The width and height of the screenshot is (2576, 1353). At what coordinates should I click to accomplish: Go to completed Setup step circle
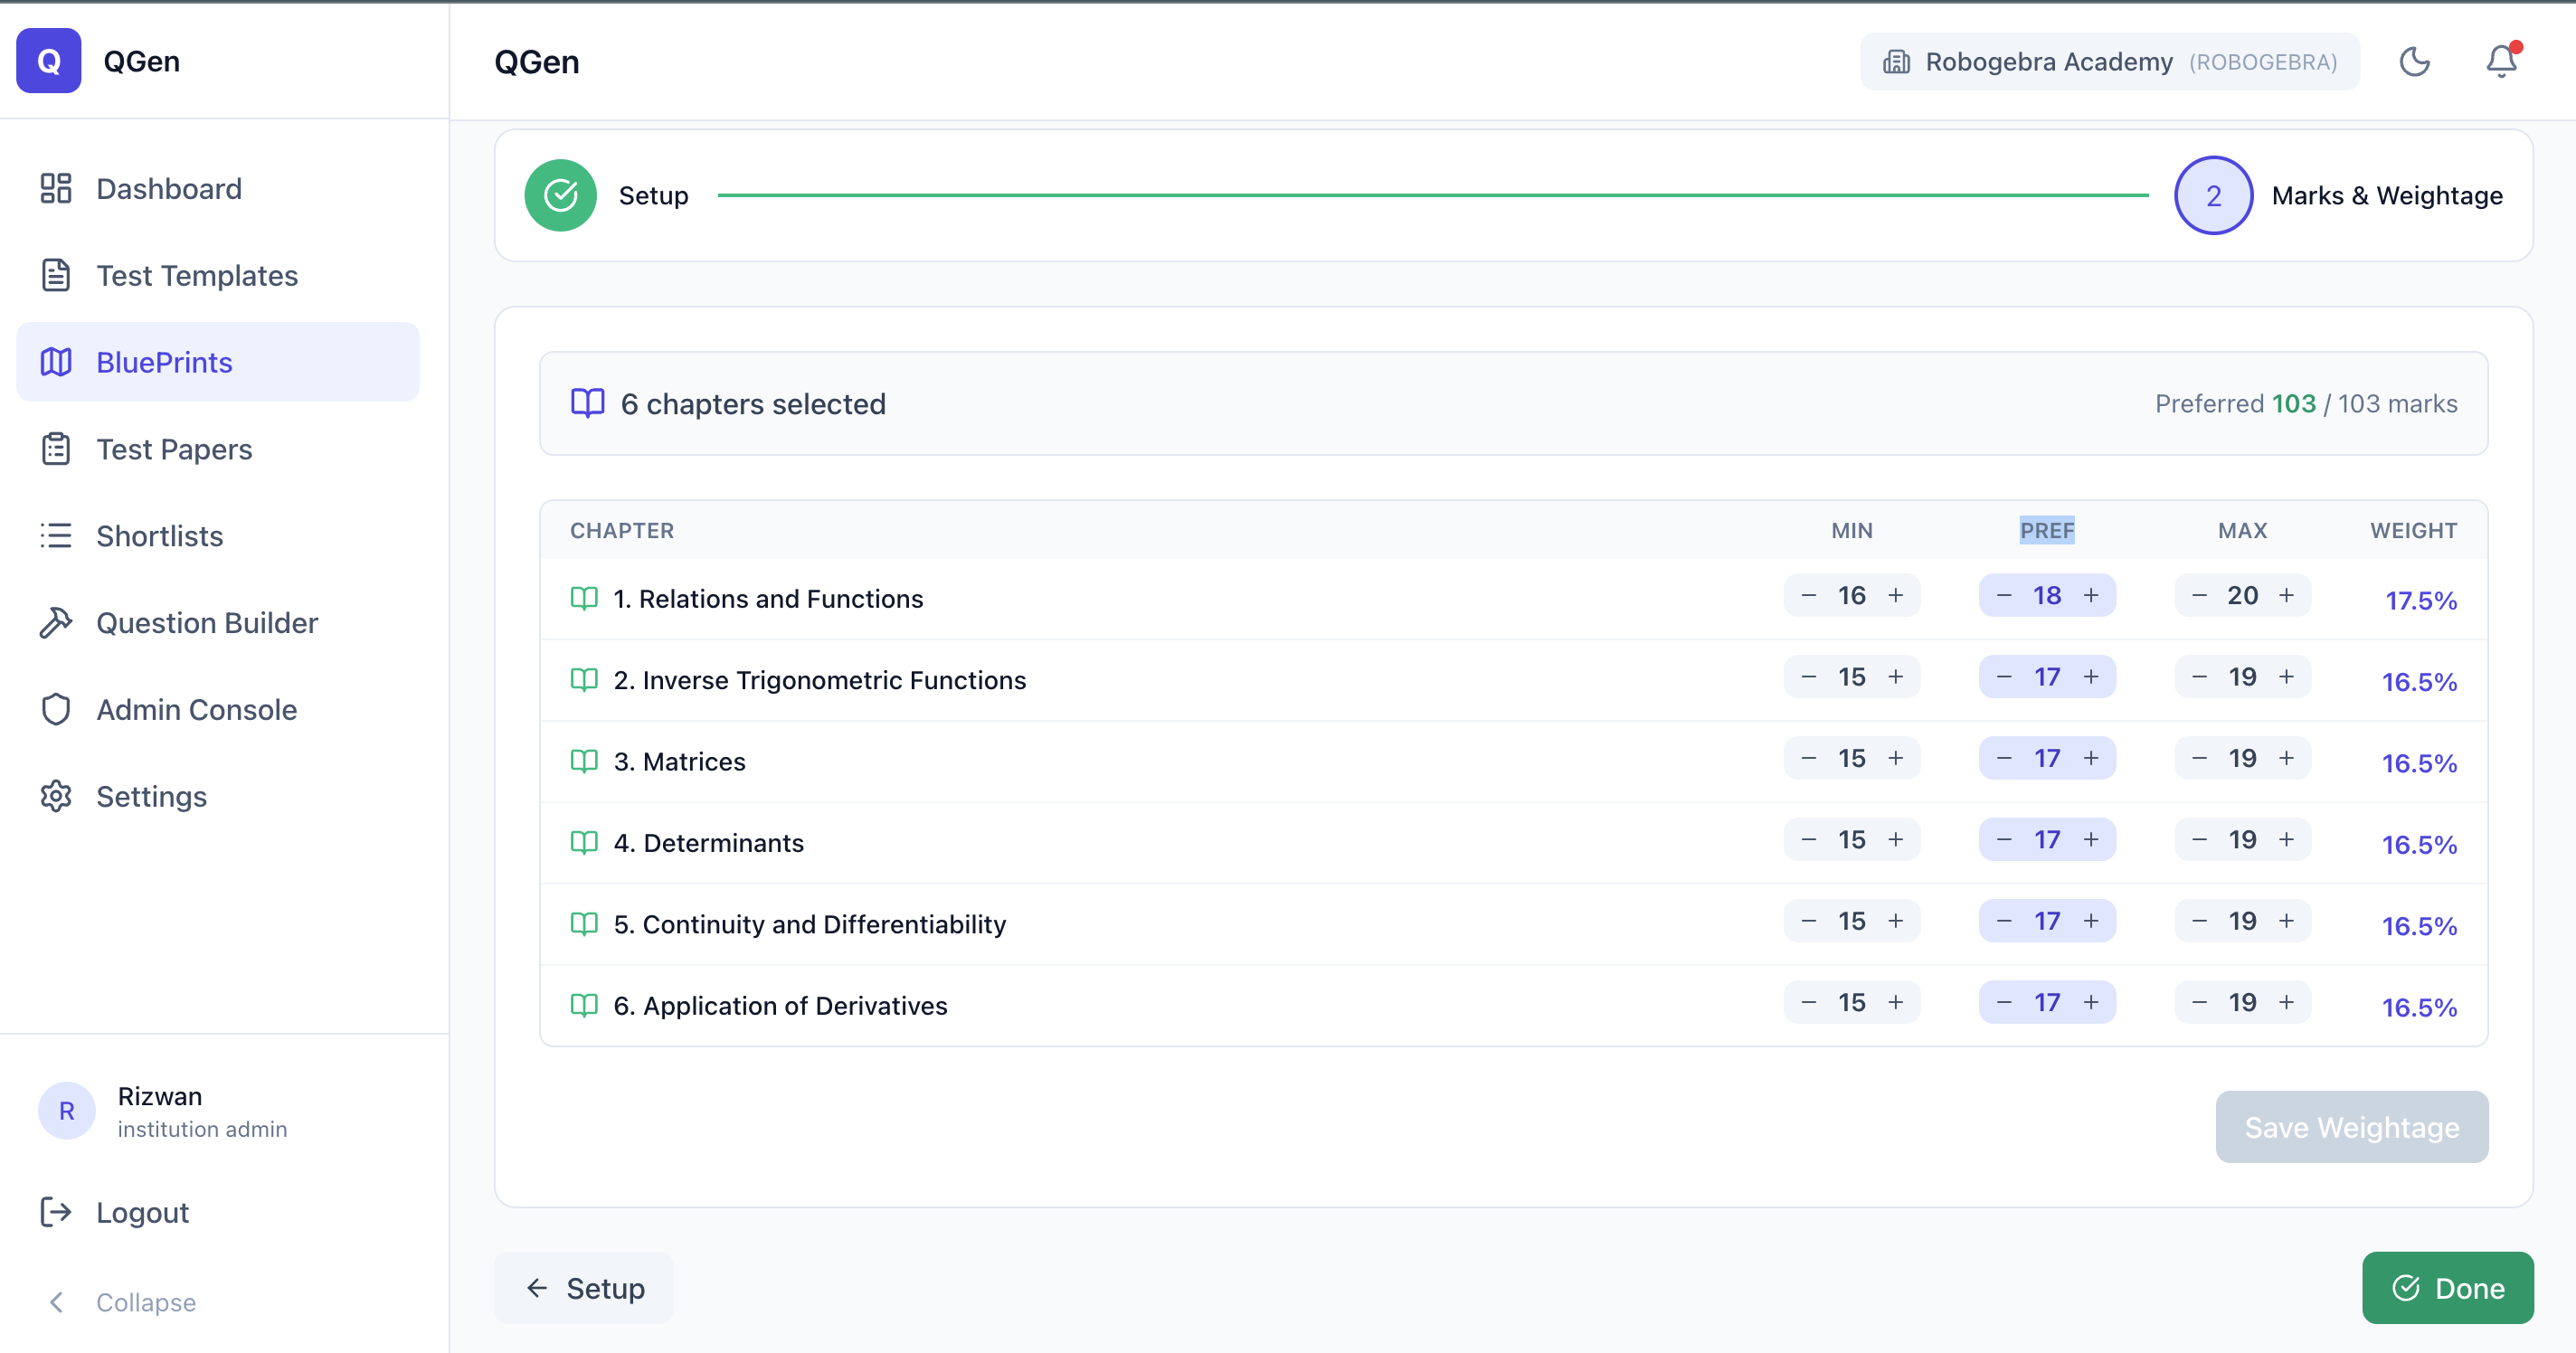pyautogui.click(x=560, y=195)
